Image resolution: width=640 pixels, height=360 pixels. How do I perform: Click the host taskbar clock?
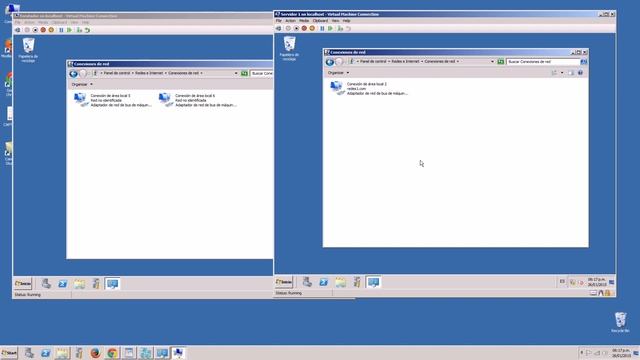620,353
